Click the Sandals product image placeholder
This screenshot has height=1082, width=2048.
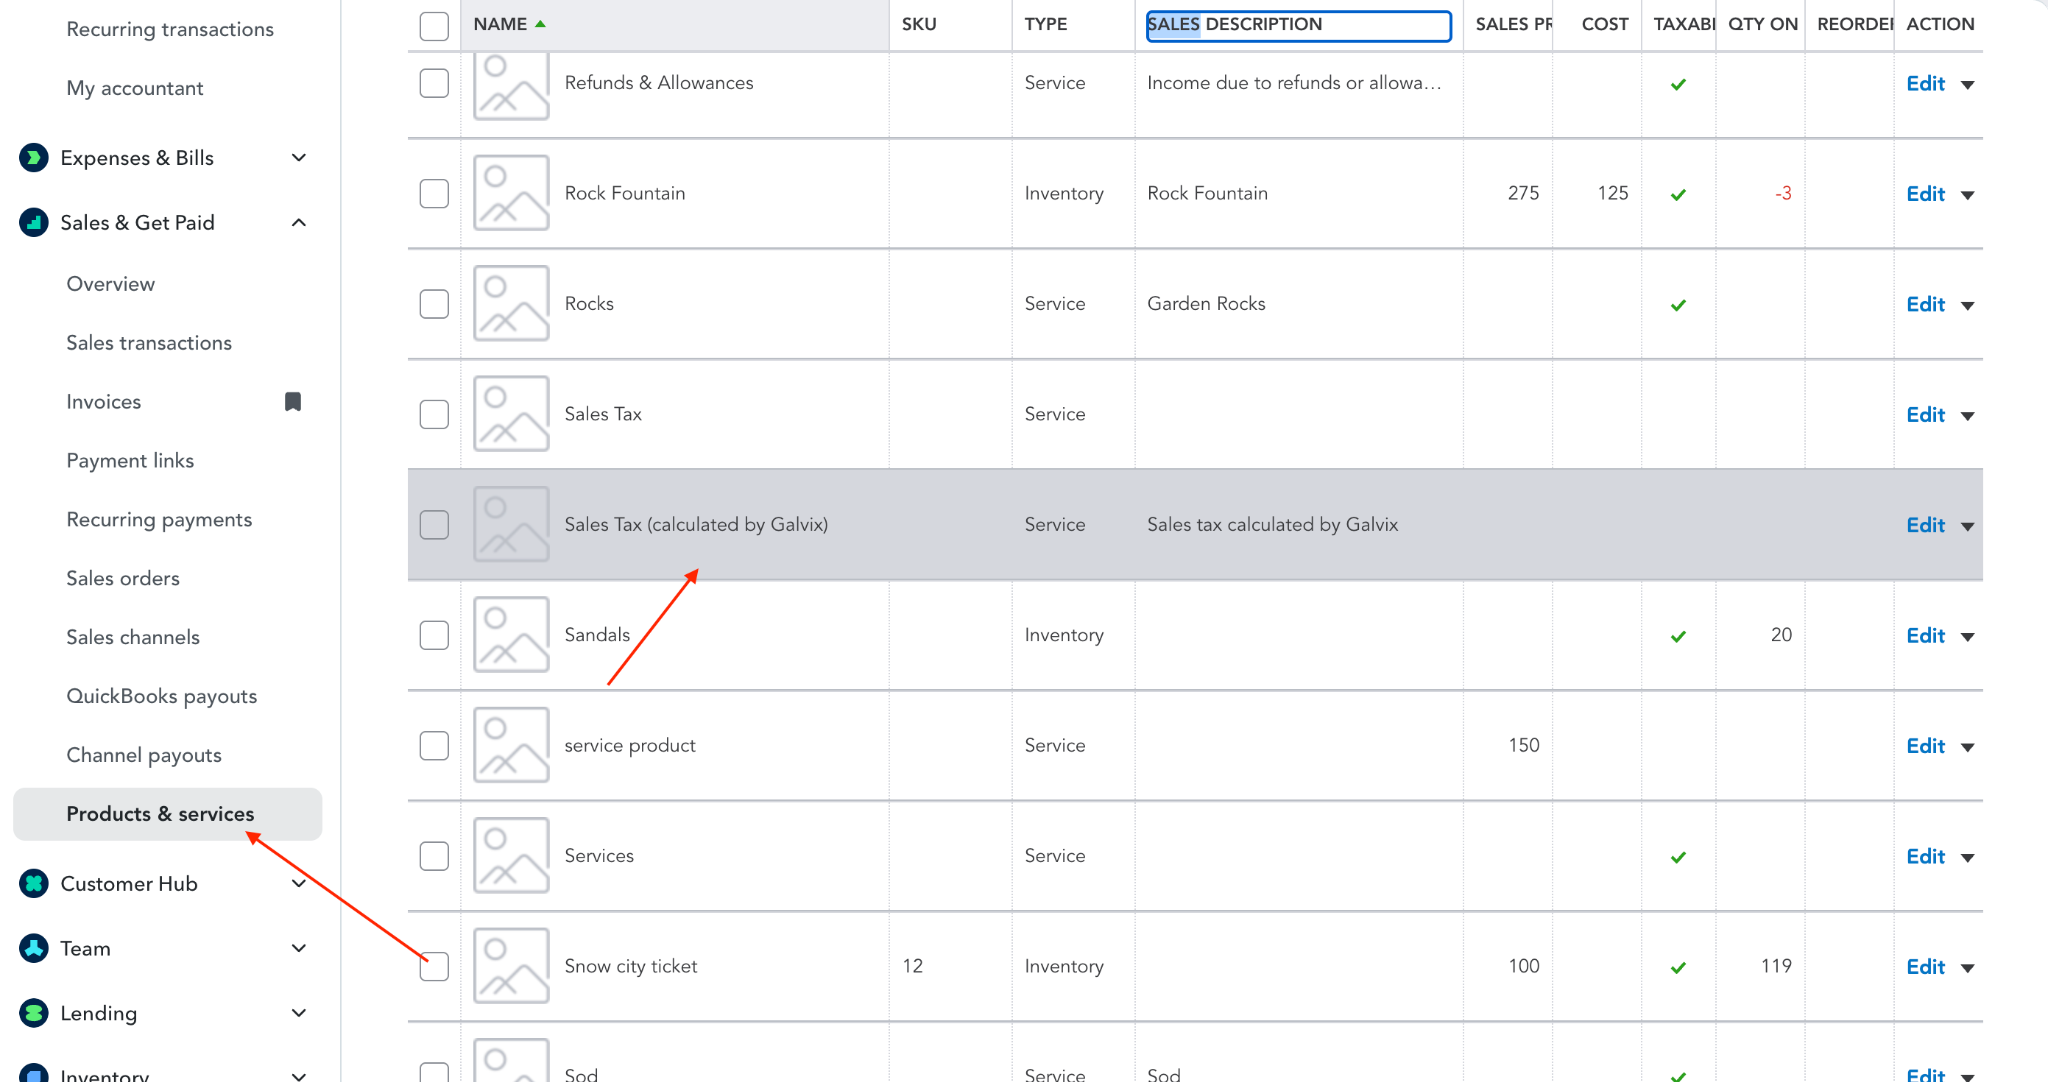[x=511, y=635]
